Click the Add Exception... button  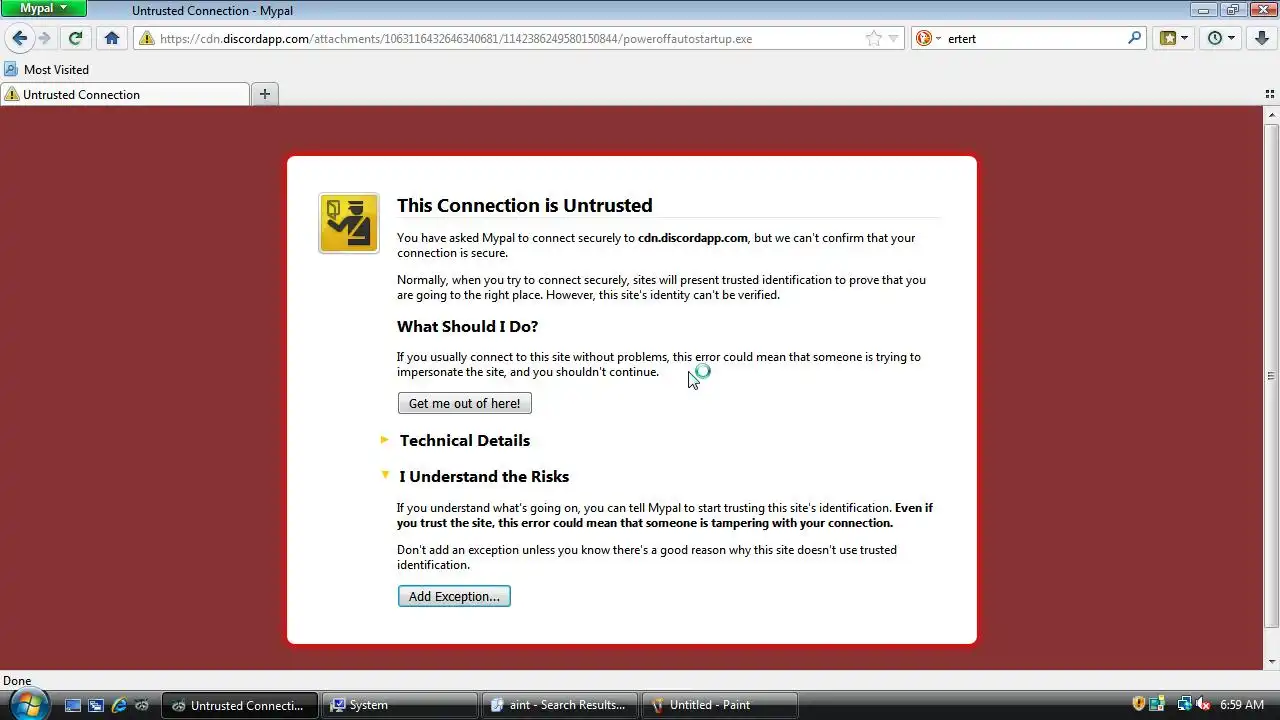click(454, 596)
